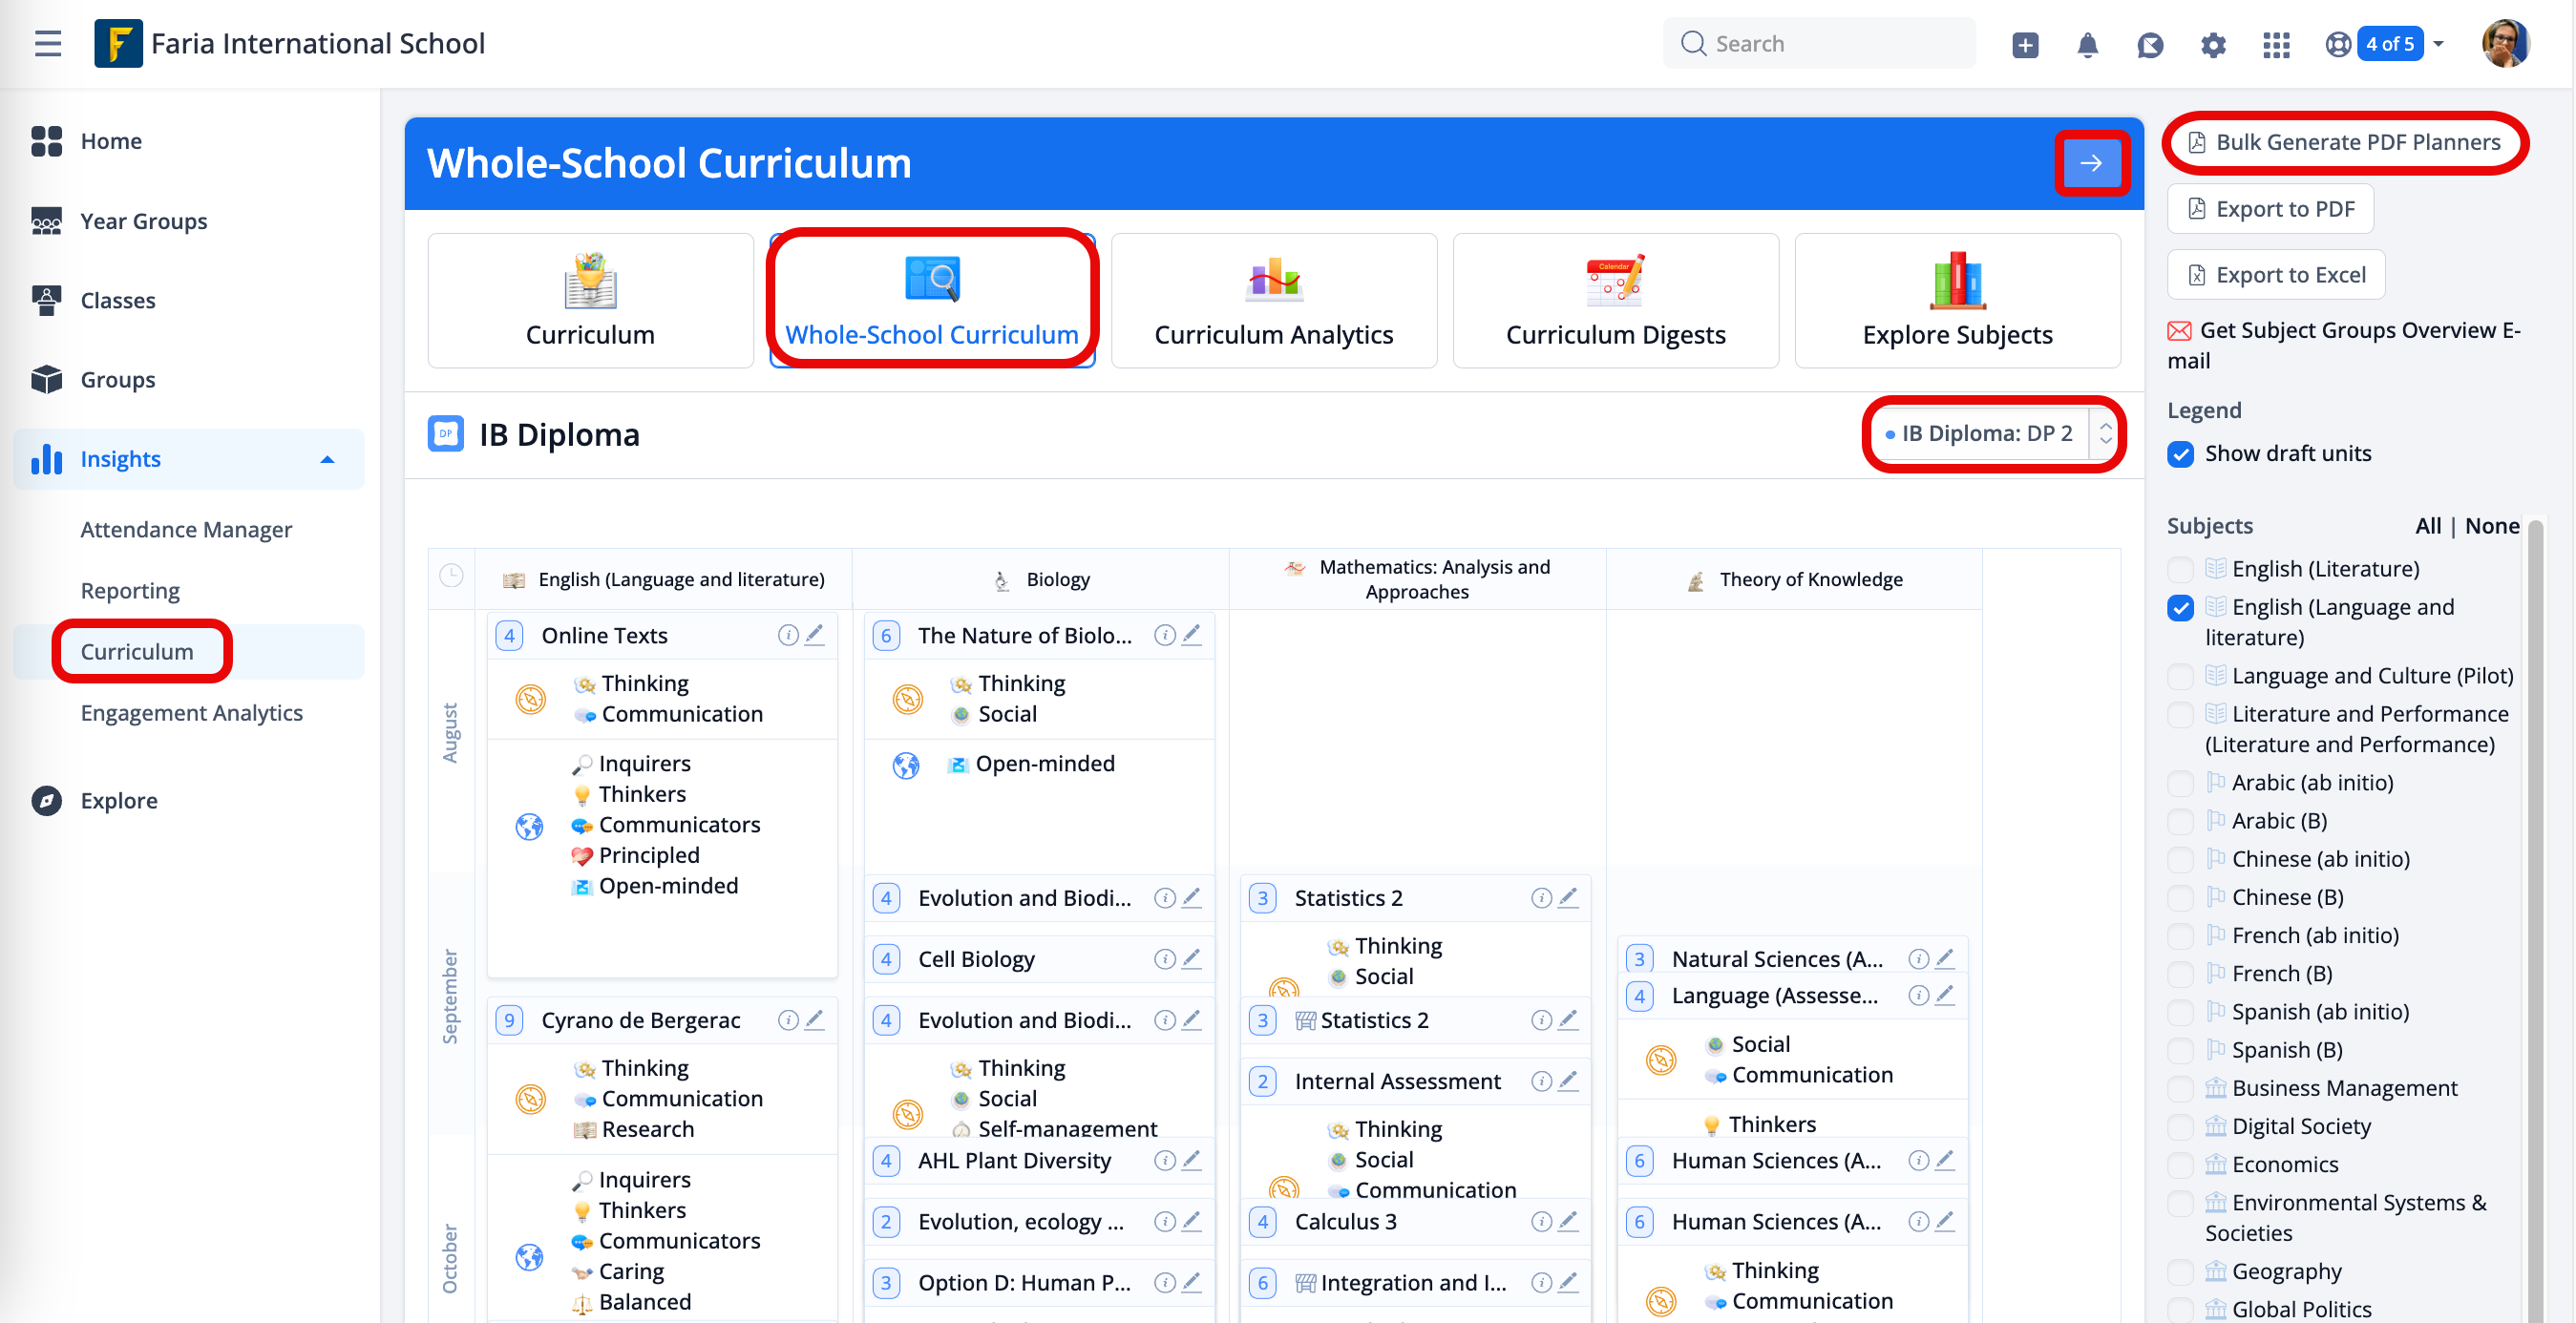Viewport: 2576px width, 1323px height.
Task: Click the blue forward arrow button
Action: click(x=2091, y=163)
